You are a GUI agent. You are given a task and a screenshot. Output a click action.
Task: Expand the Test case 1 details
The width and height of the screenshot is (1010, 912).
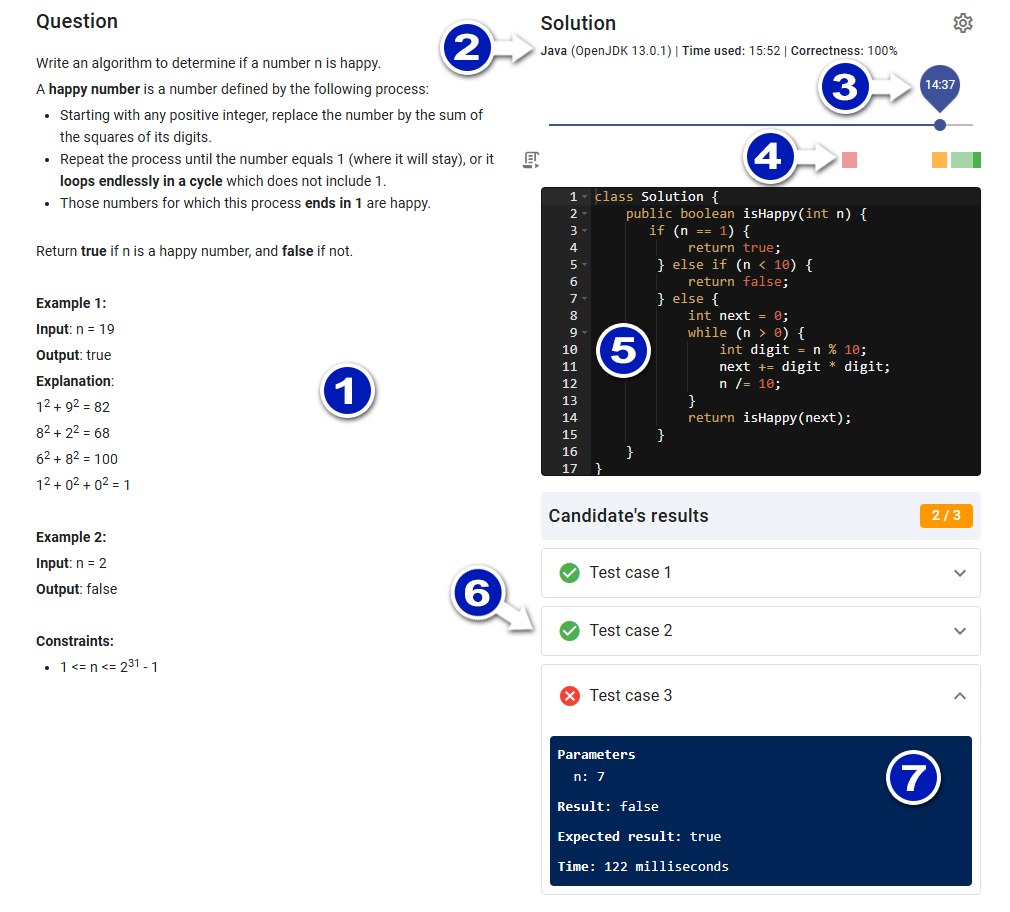[959, 573]
